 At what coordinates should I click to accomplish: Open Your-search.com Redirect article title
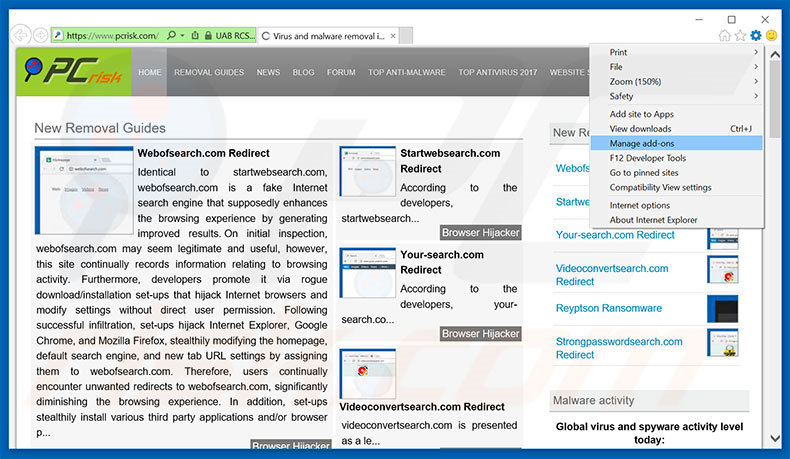442,262
